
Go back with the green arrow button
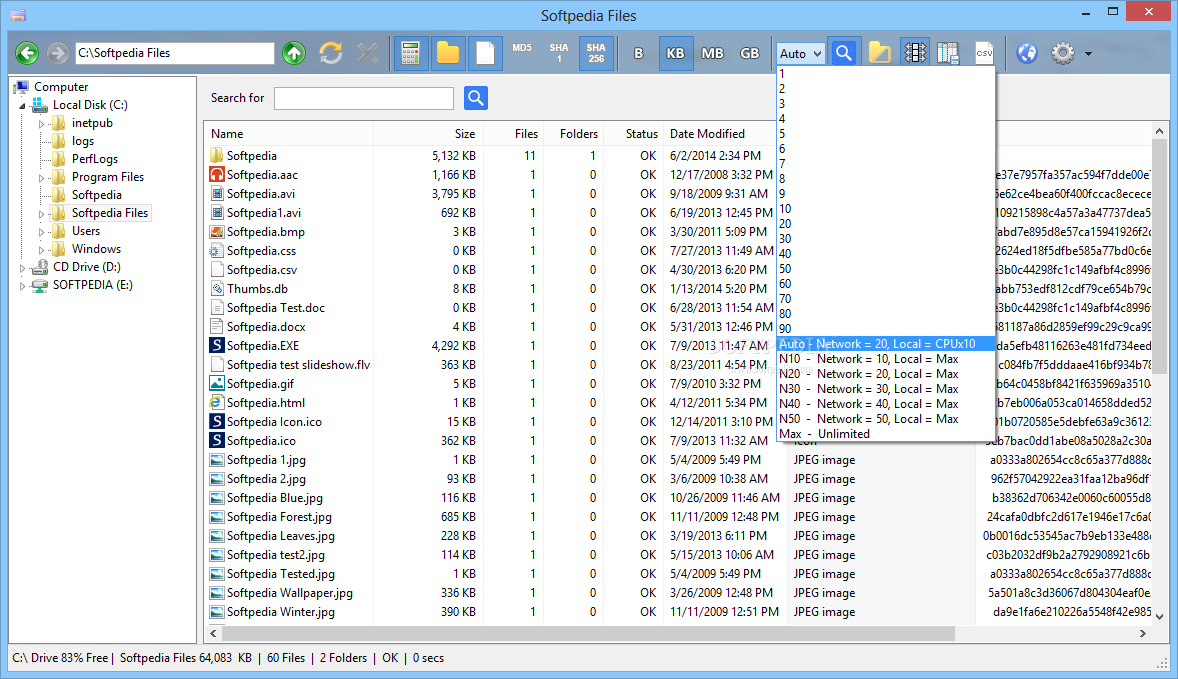28,53
